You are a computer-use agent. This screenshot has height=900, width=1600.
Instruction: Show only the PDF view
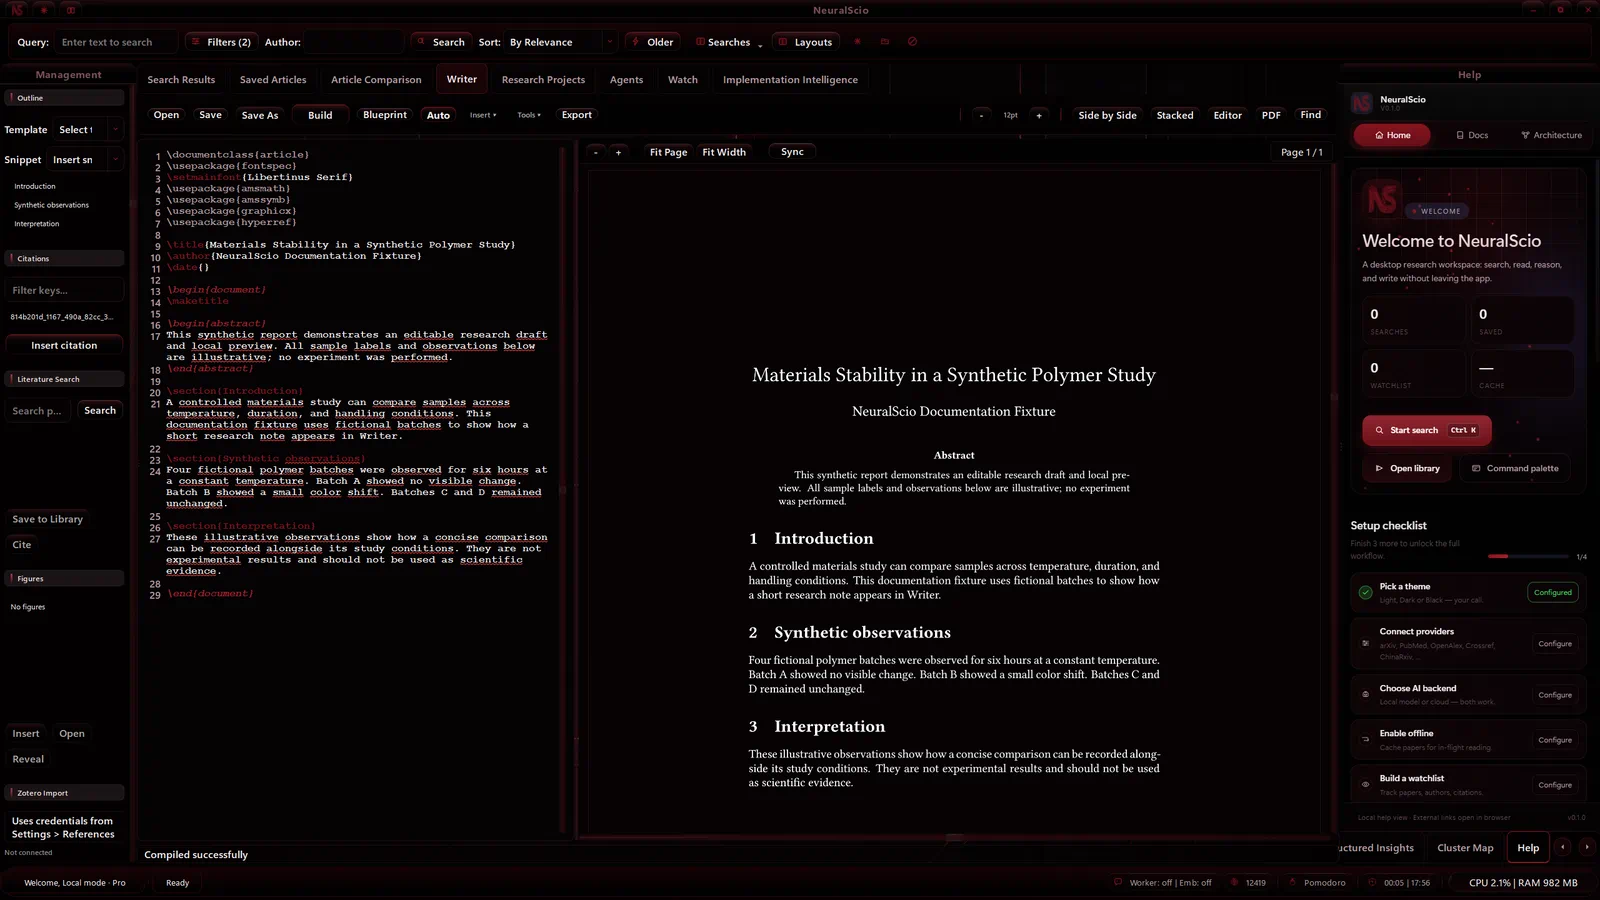click(1271, 115)
